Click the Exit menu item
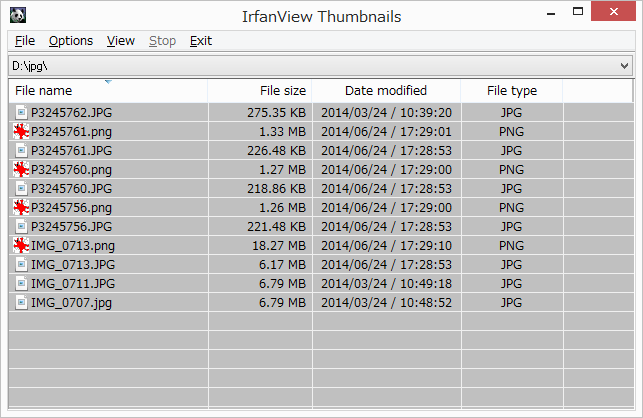The width and height of the screenshot is (643, 418). pyautogui.click(x=201, y=41)
